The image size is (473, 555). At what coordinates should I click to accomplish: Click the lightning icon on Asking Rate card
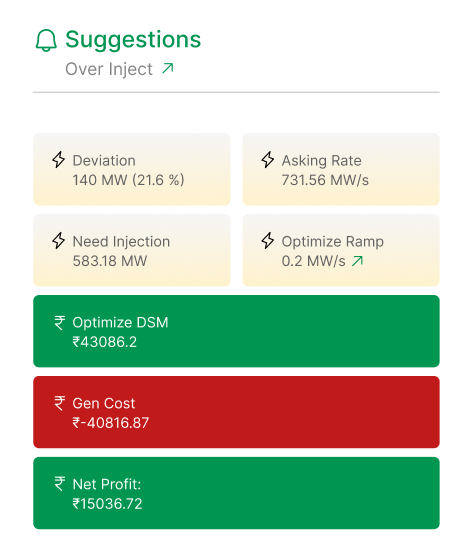pos(268,160)
